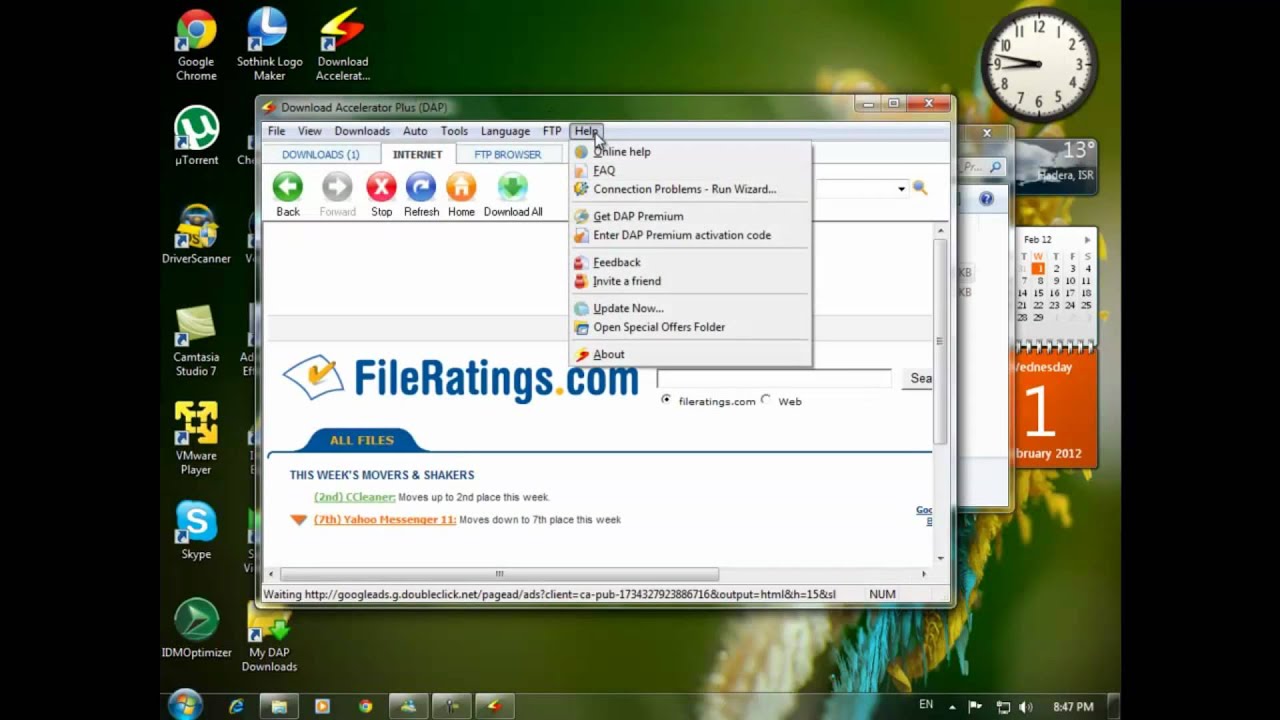Viewport: 1280px width, 720px height.
Task: Click the orange Home icon
Action: pos(461,187)
